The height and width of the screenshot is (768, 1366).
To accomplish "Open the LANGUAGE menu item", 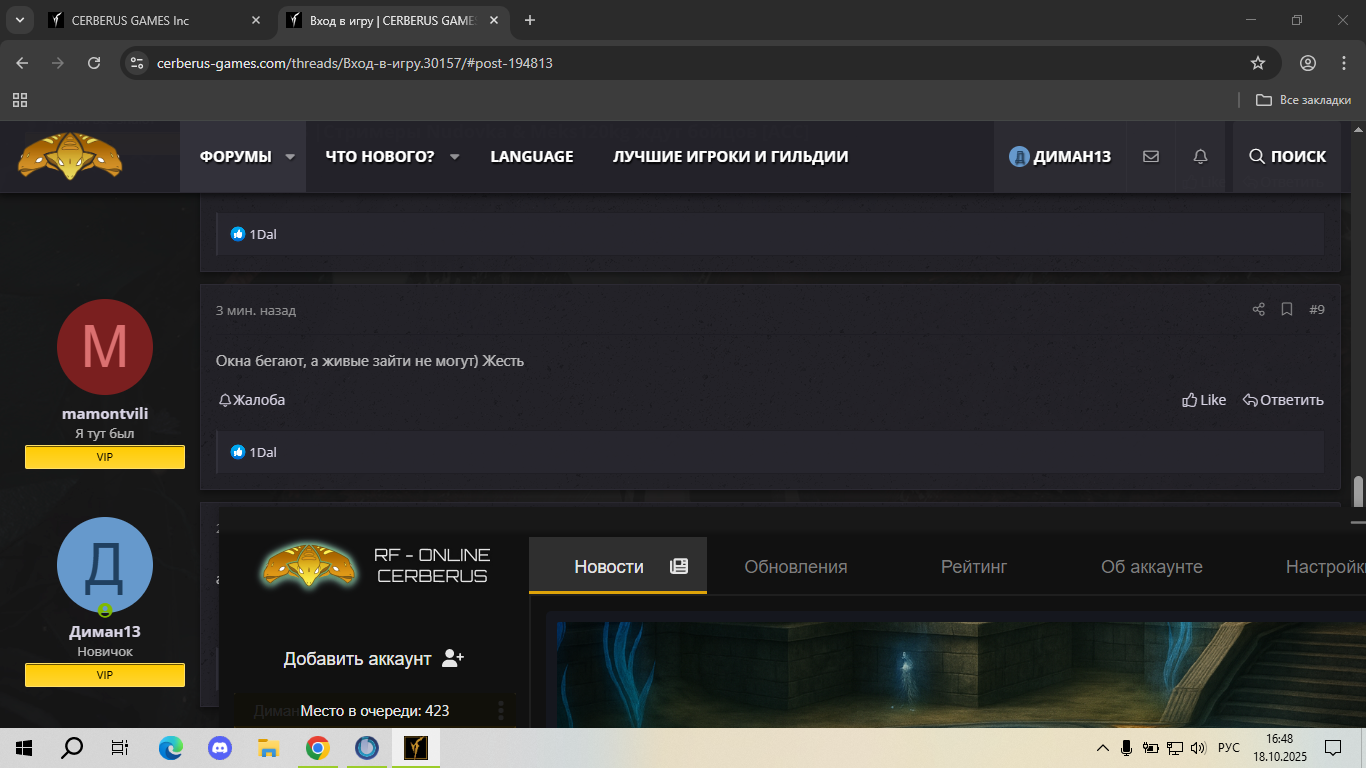I will point(532,157).
